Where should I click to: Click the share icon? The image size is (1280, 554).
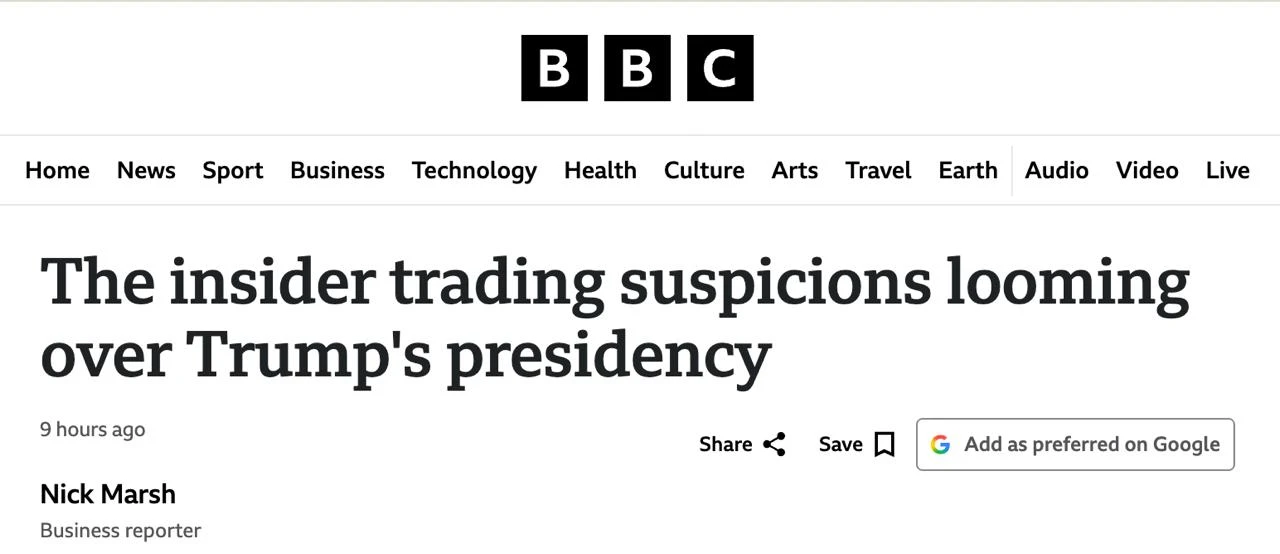[x=774, y=444]
